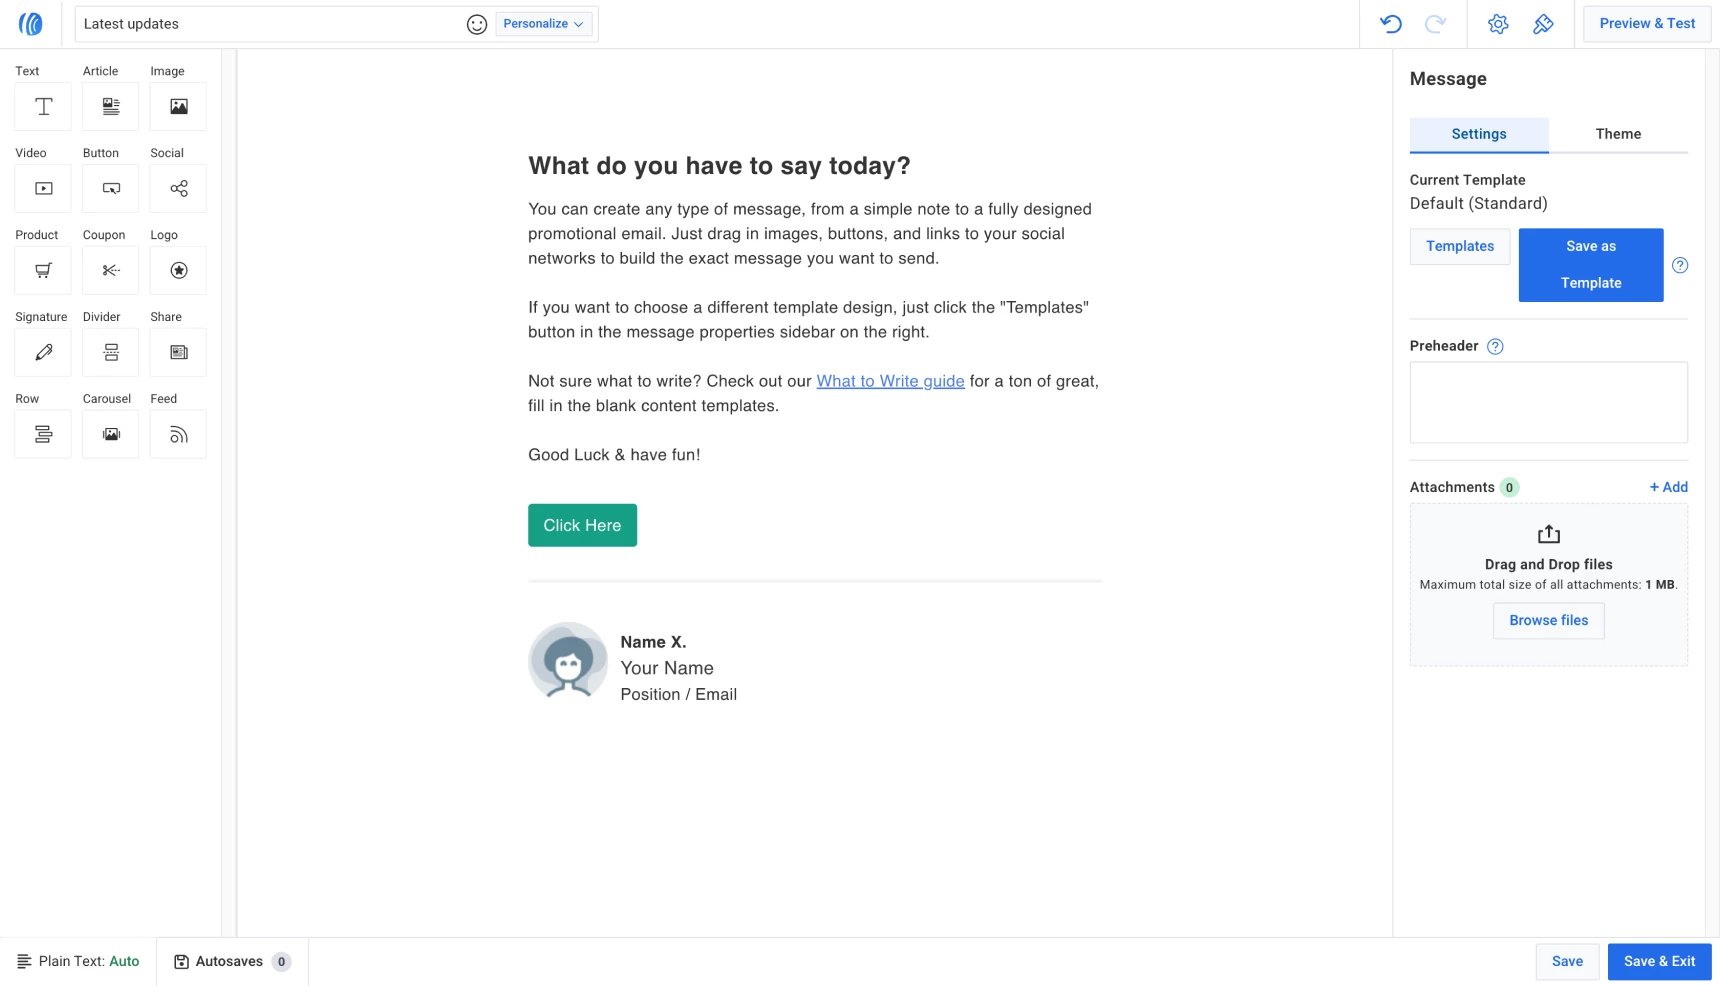Click inside the Preheader text field
The width and height of the screenshot is (1720, 986).
click(1548, 402)
